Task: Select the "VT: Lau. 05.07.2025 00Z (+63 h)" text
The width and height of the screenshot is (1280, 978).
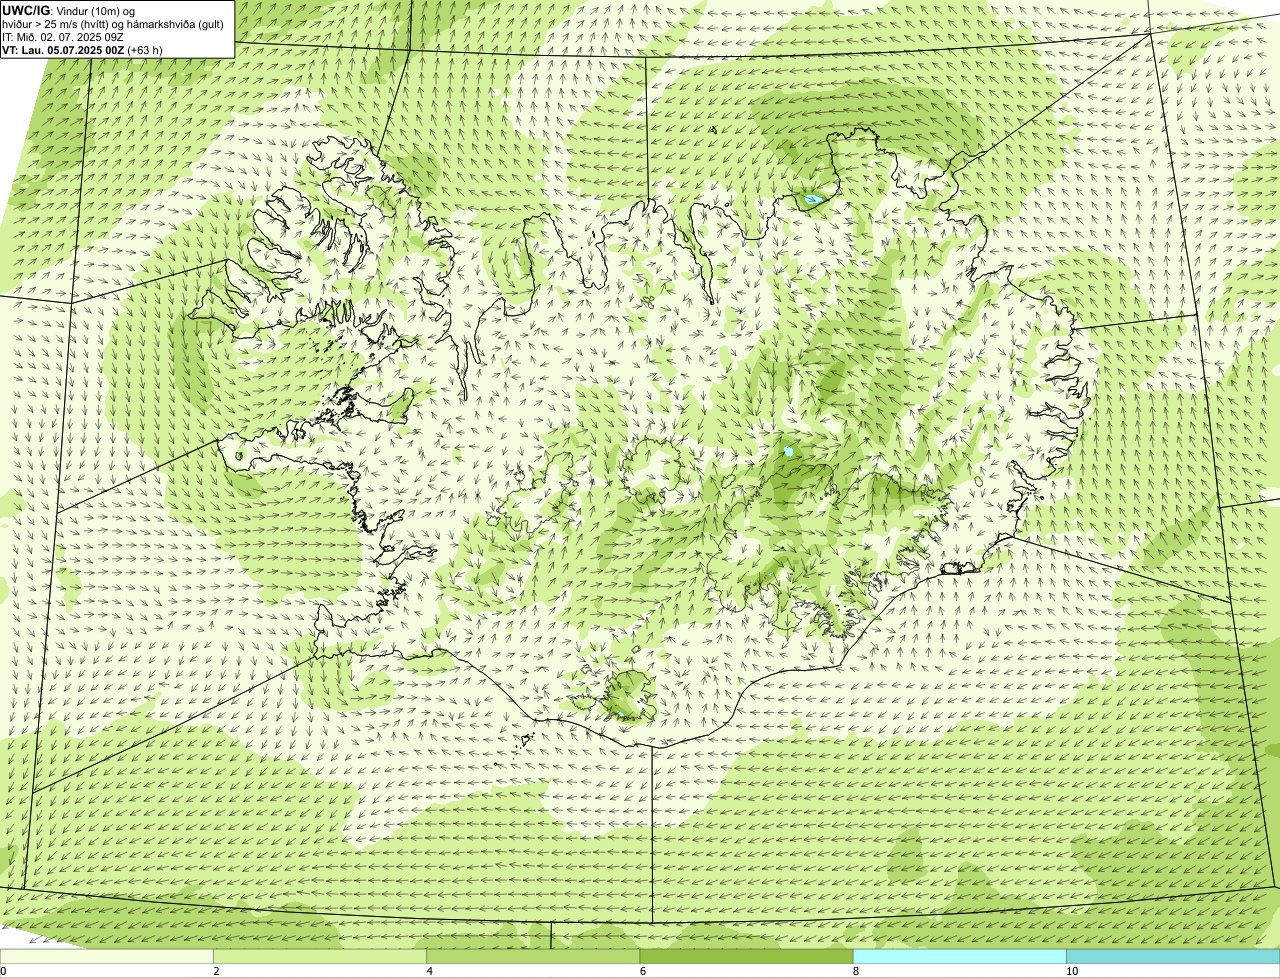Action: (82, 49)
